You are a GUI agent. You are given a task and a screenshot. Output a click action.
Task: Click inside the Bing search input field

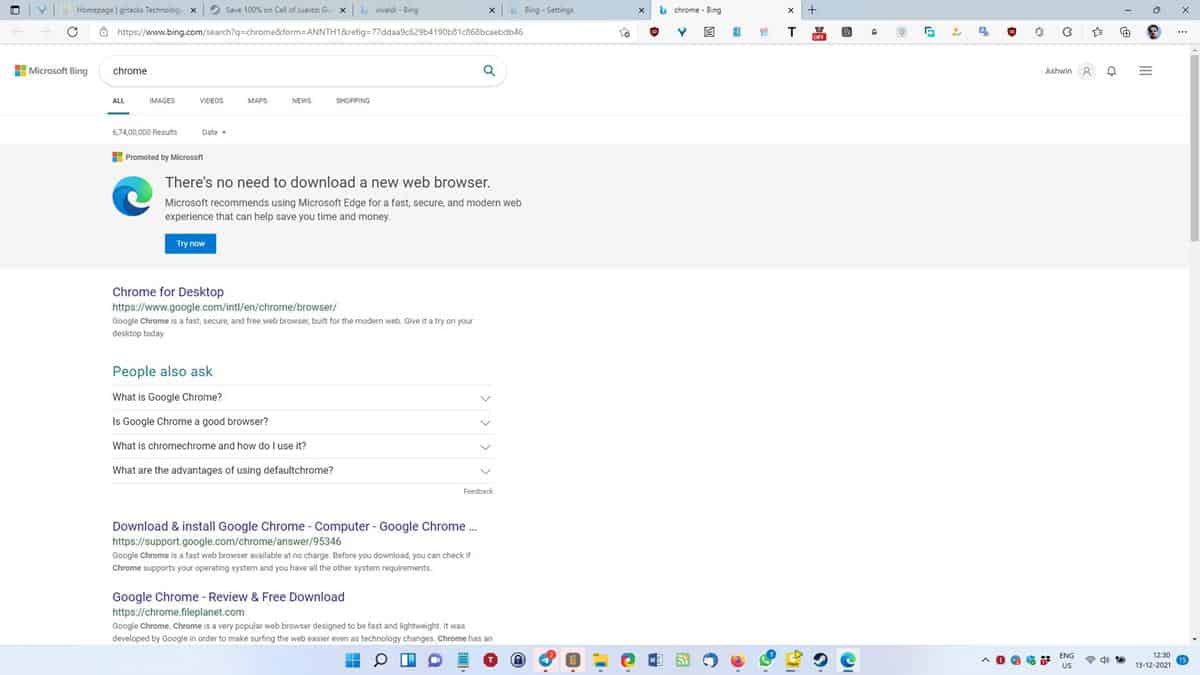250,70
